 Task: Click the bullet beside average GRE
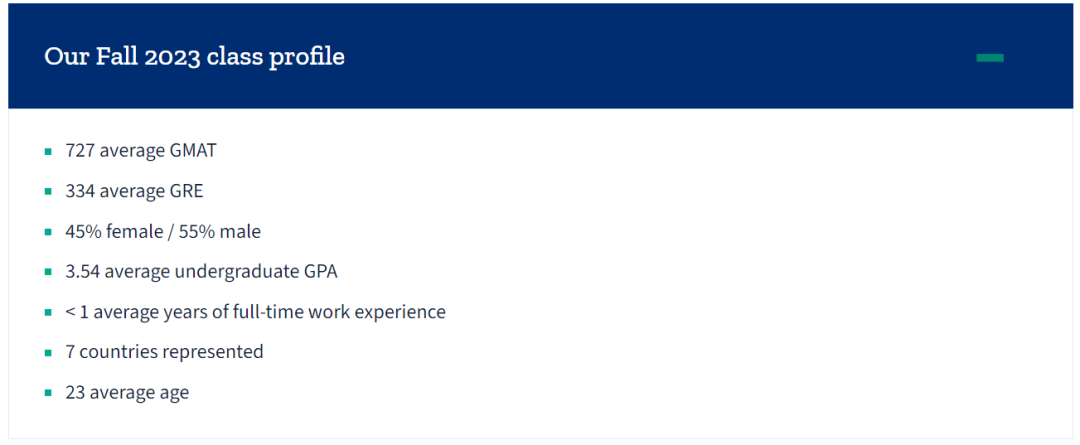(48, 192)
